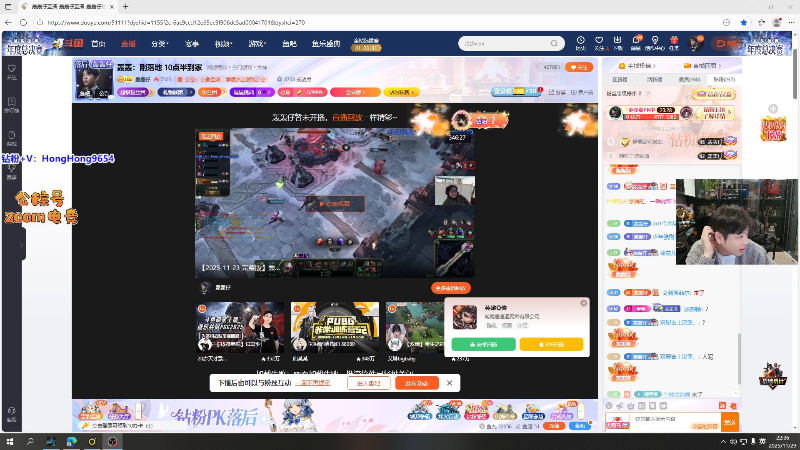Click the search magnifier icon in the navbar
Screen dimensions: 800x450
click(x=554, y=43)
